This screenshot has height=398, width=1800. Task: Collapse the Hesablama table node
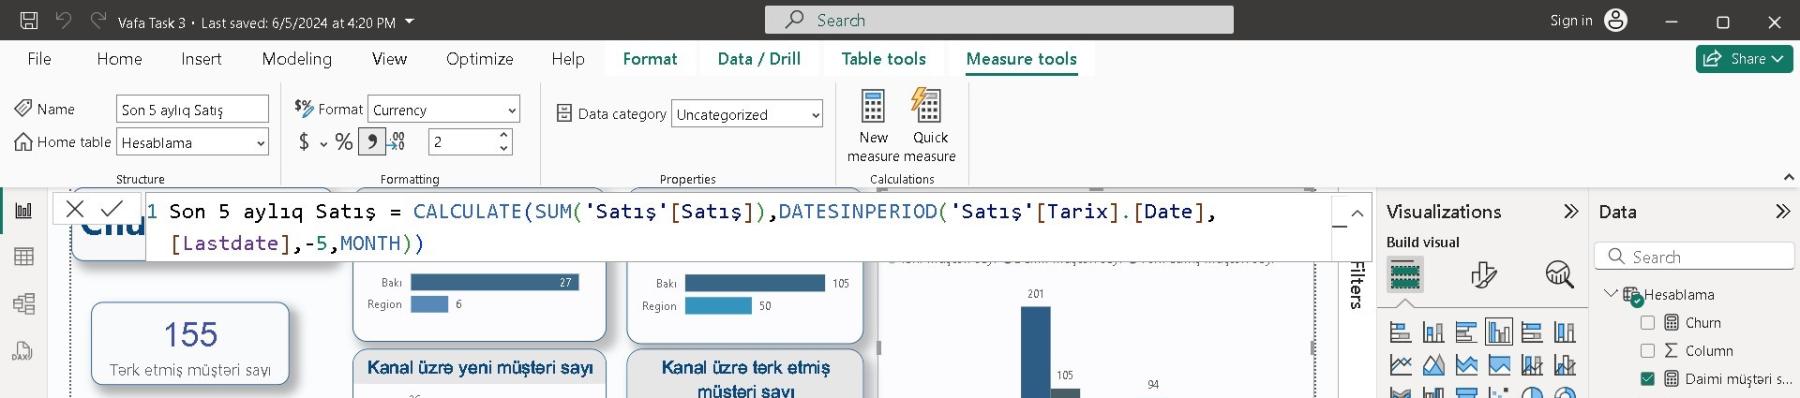[1610, 294]
